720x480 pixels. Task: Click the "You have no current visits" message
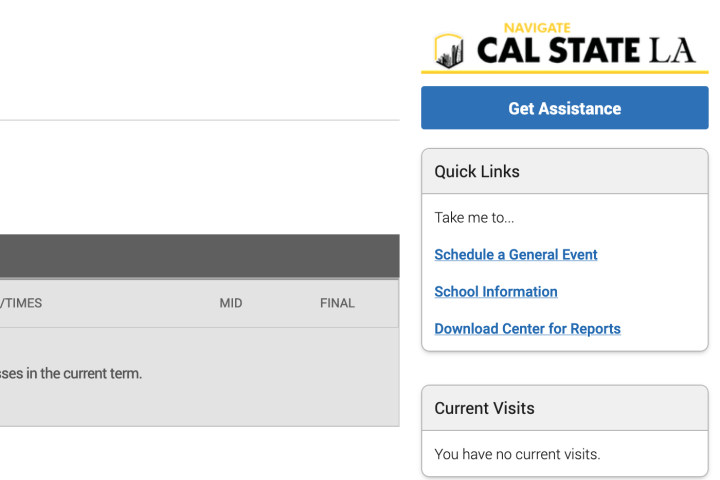[517, 455]
